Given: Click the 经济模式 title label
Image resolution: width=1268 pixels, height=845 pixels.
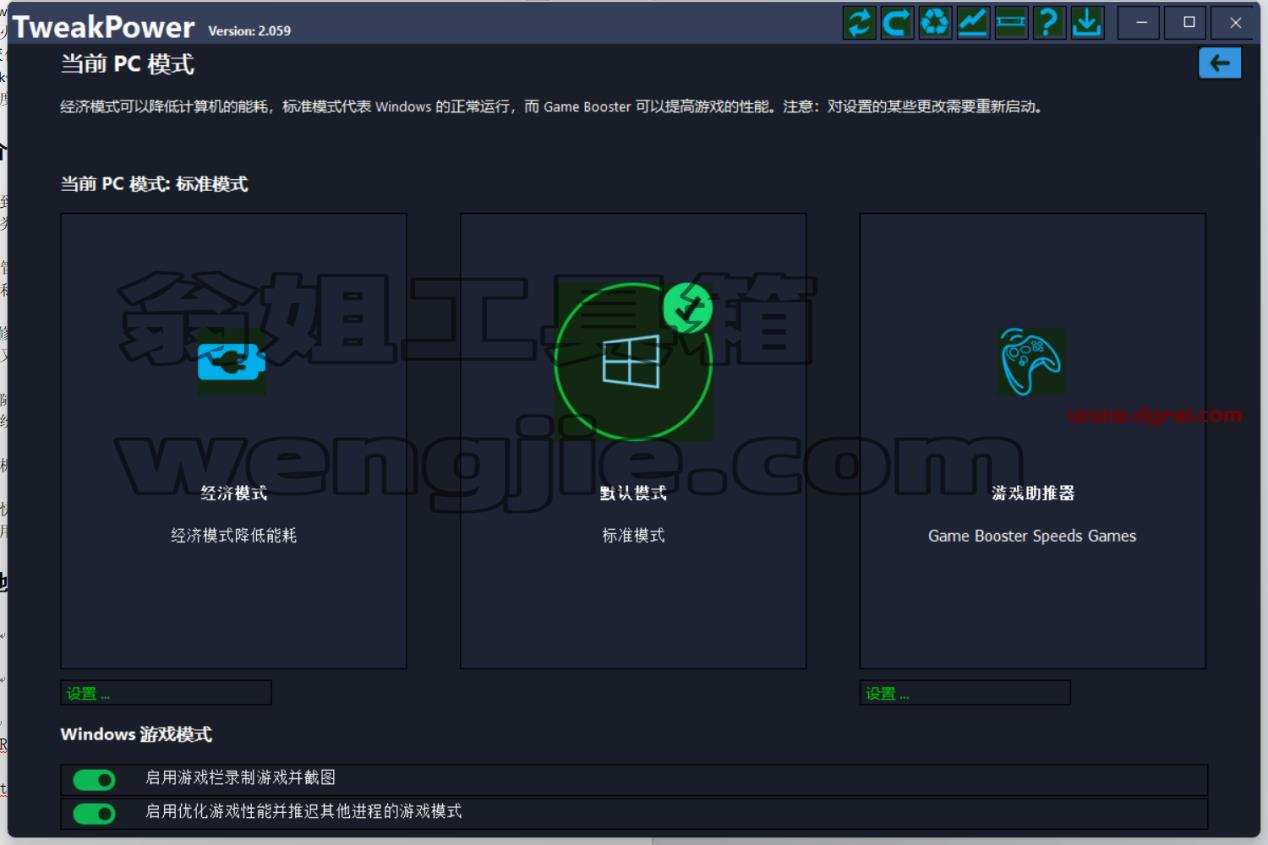Looking at the screenshot, I should point(234,493).
